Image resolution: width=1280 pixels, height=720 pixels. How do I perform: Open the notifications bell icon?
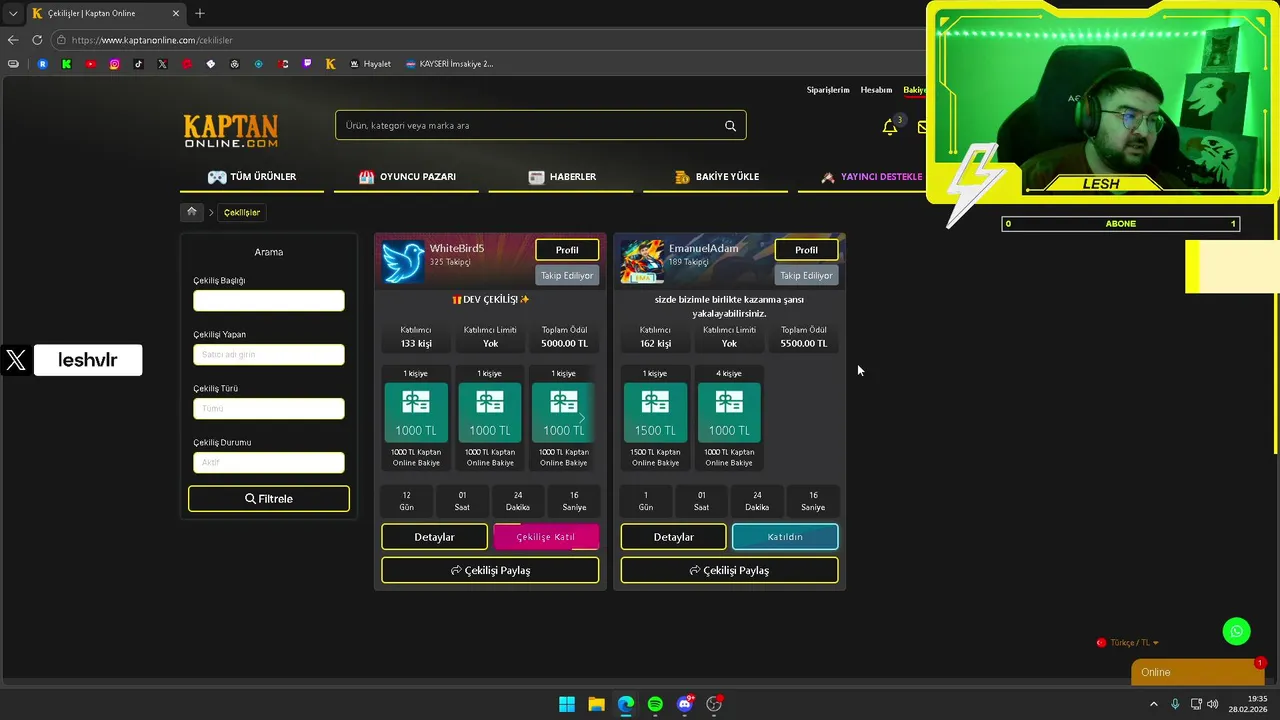pos(889,127)
